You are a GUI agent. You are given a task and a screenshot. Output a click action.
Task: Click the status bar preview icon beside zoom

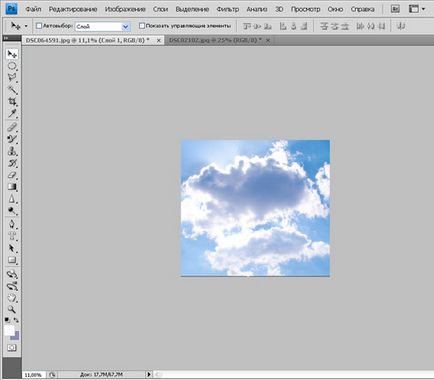click(x=52, y=375)
